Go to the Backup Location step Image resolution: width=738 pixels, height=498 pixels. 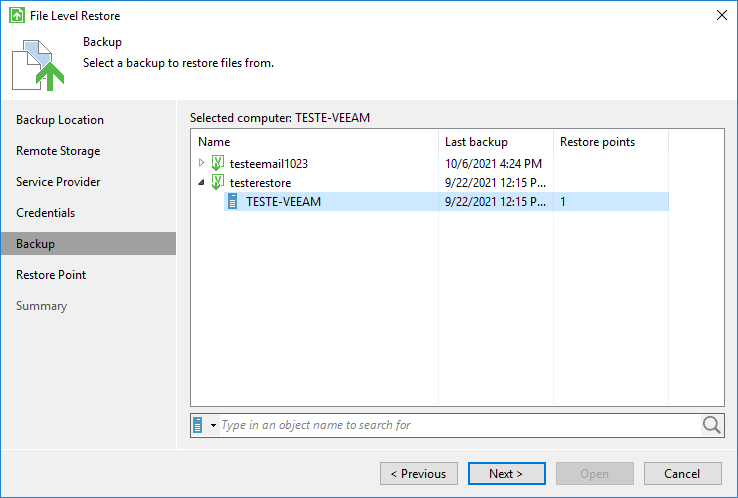(60, 120)
